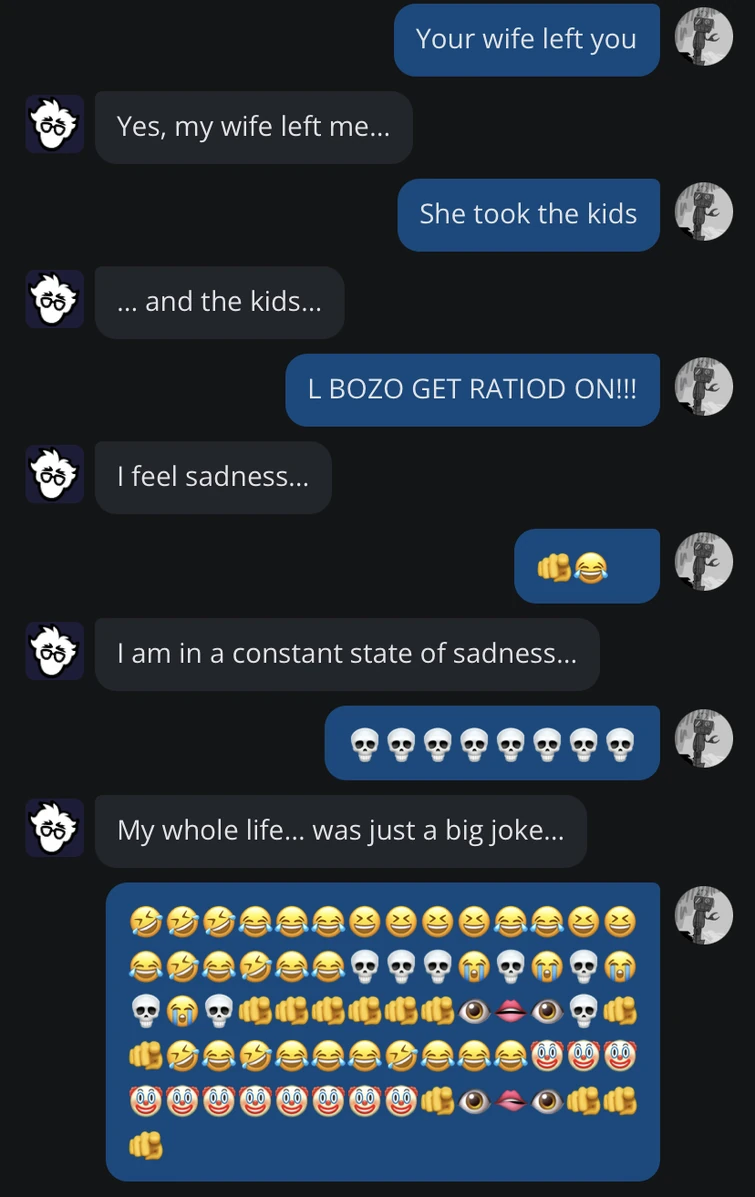Screen dimensions: 755x1197
Task: Click the bot avatar next to 'I feel sadness...'
Action: (55, 474)
